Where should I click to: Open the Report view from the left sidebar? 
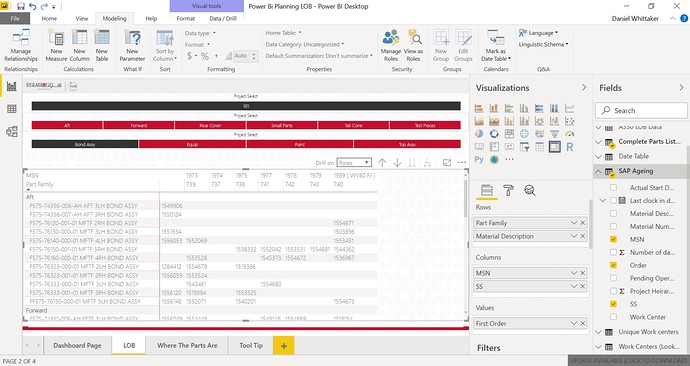point(11,86)
